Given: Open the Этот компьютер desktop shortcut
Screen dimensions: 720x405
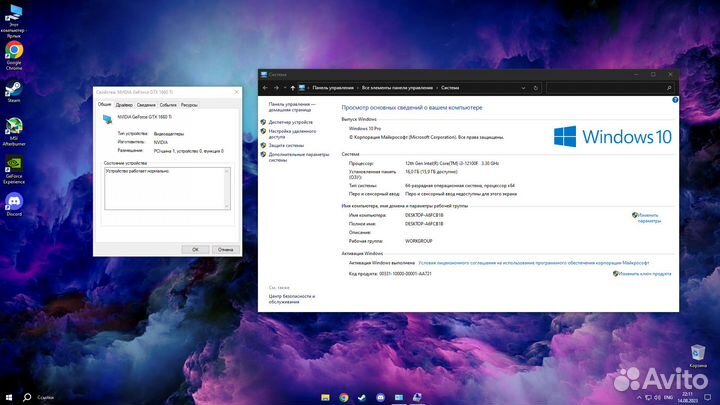Looking at the screenshot, I should 14,20.
